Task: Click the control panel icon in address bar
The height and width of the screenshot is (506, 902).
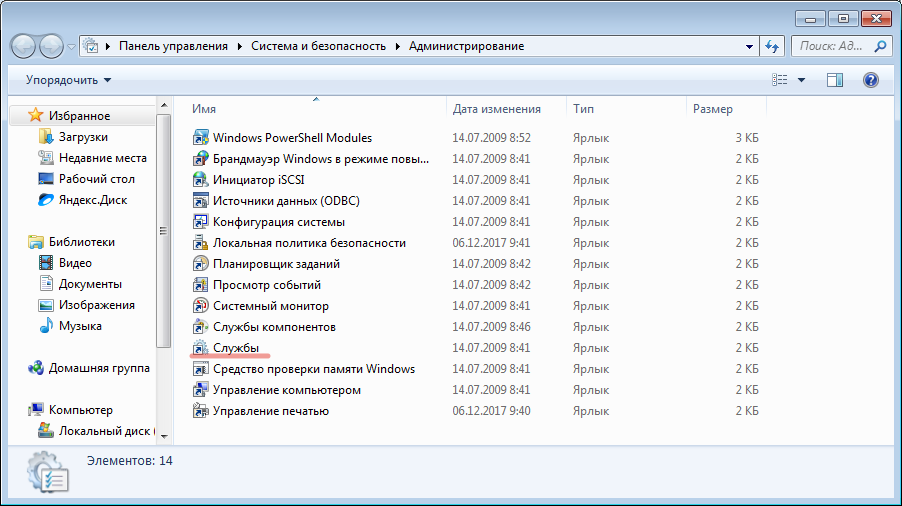Action: click(91, 46)
